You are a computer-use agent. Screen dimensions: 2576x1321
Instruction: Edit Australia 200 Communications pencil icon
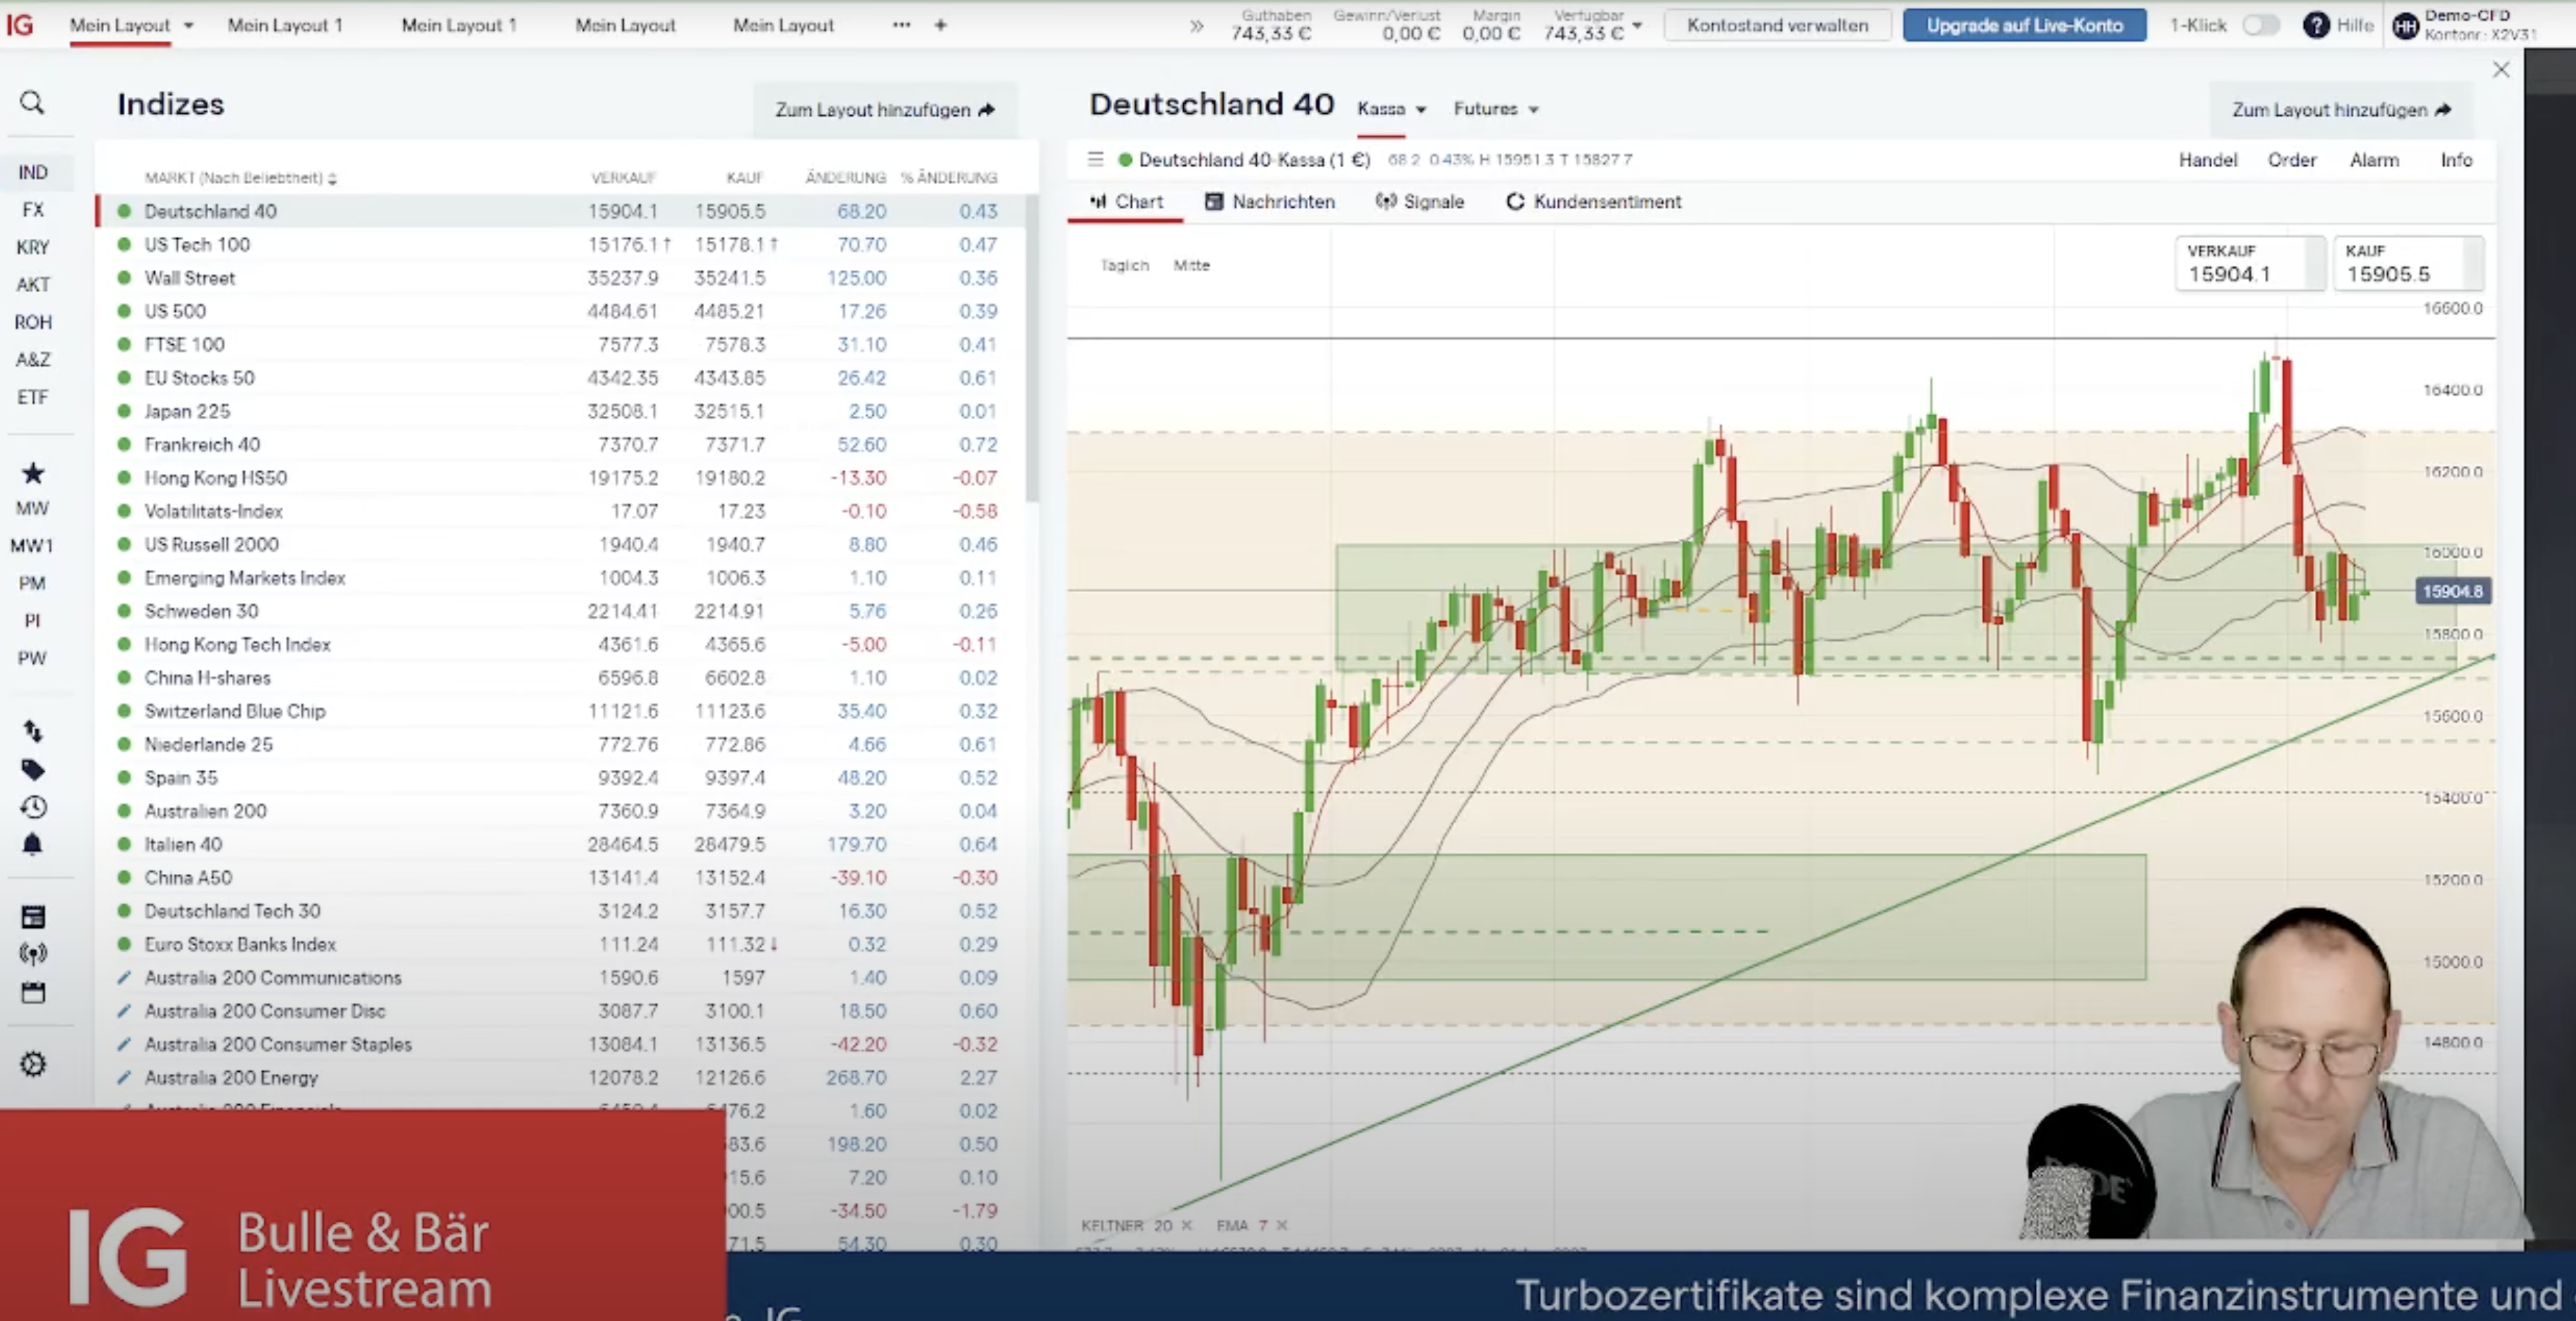click(124, 977)
